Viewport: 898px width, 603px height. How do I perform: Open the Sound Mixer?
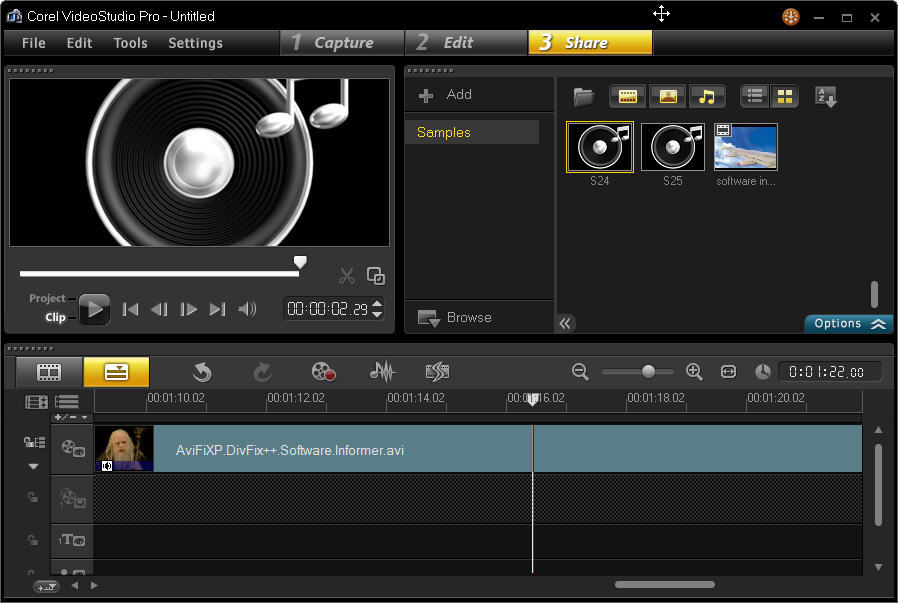click(x=382, y=372)
